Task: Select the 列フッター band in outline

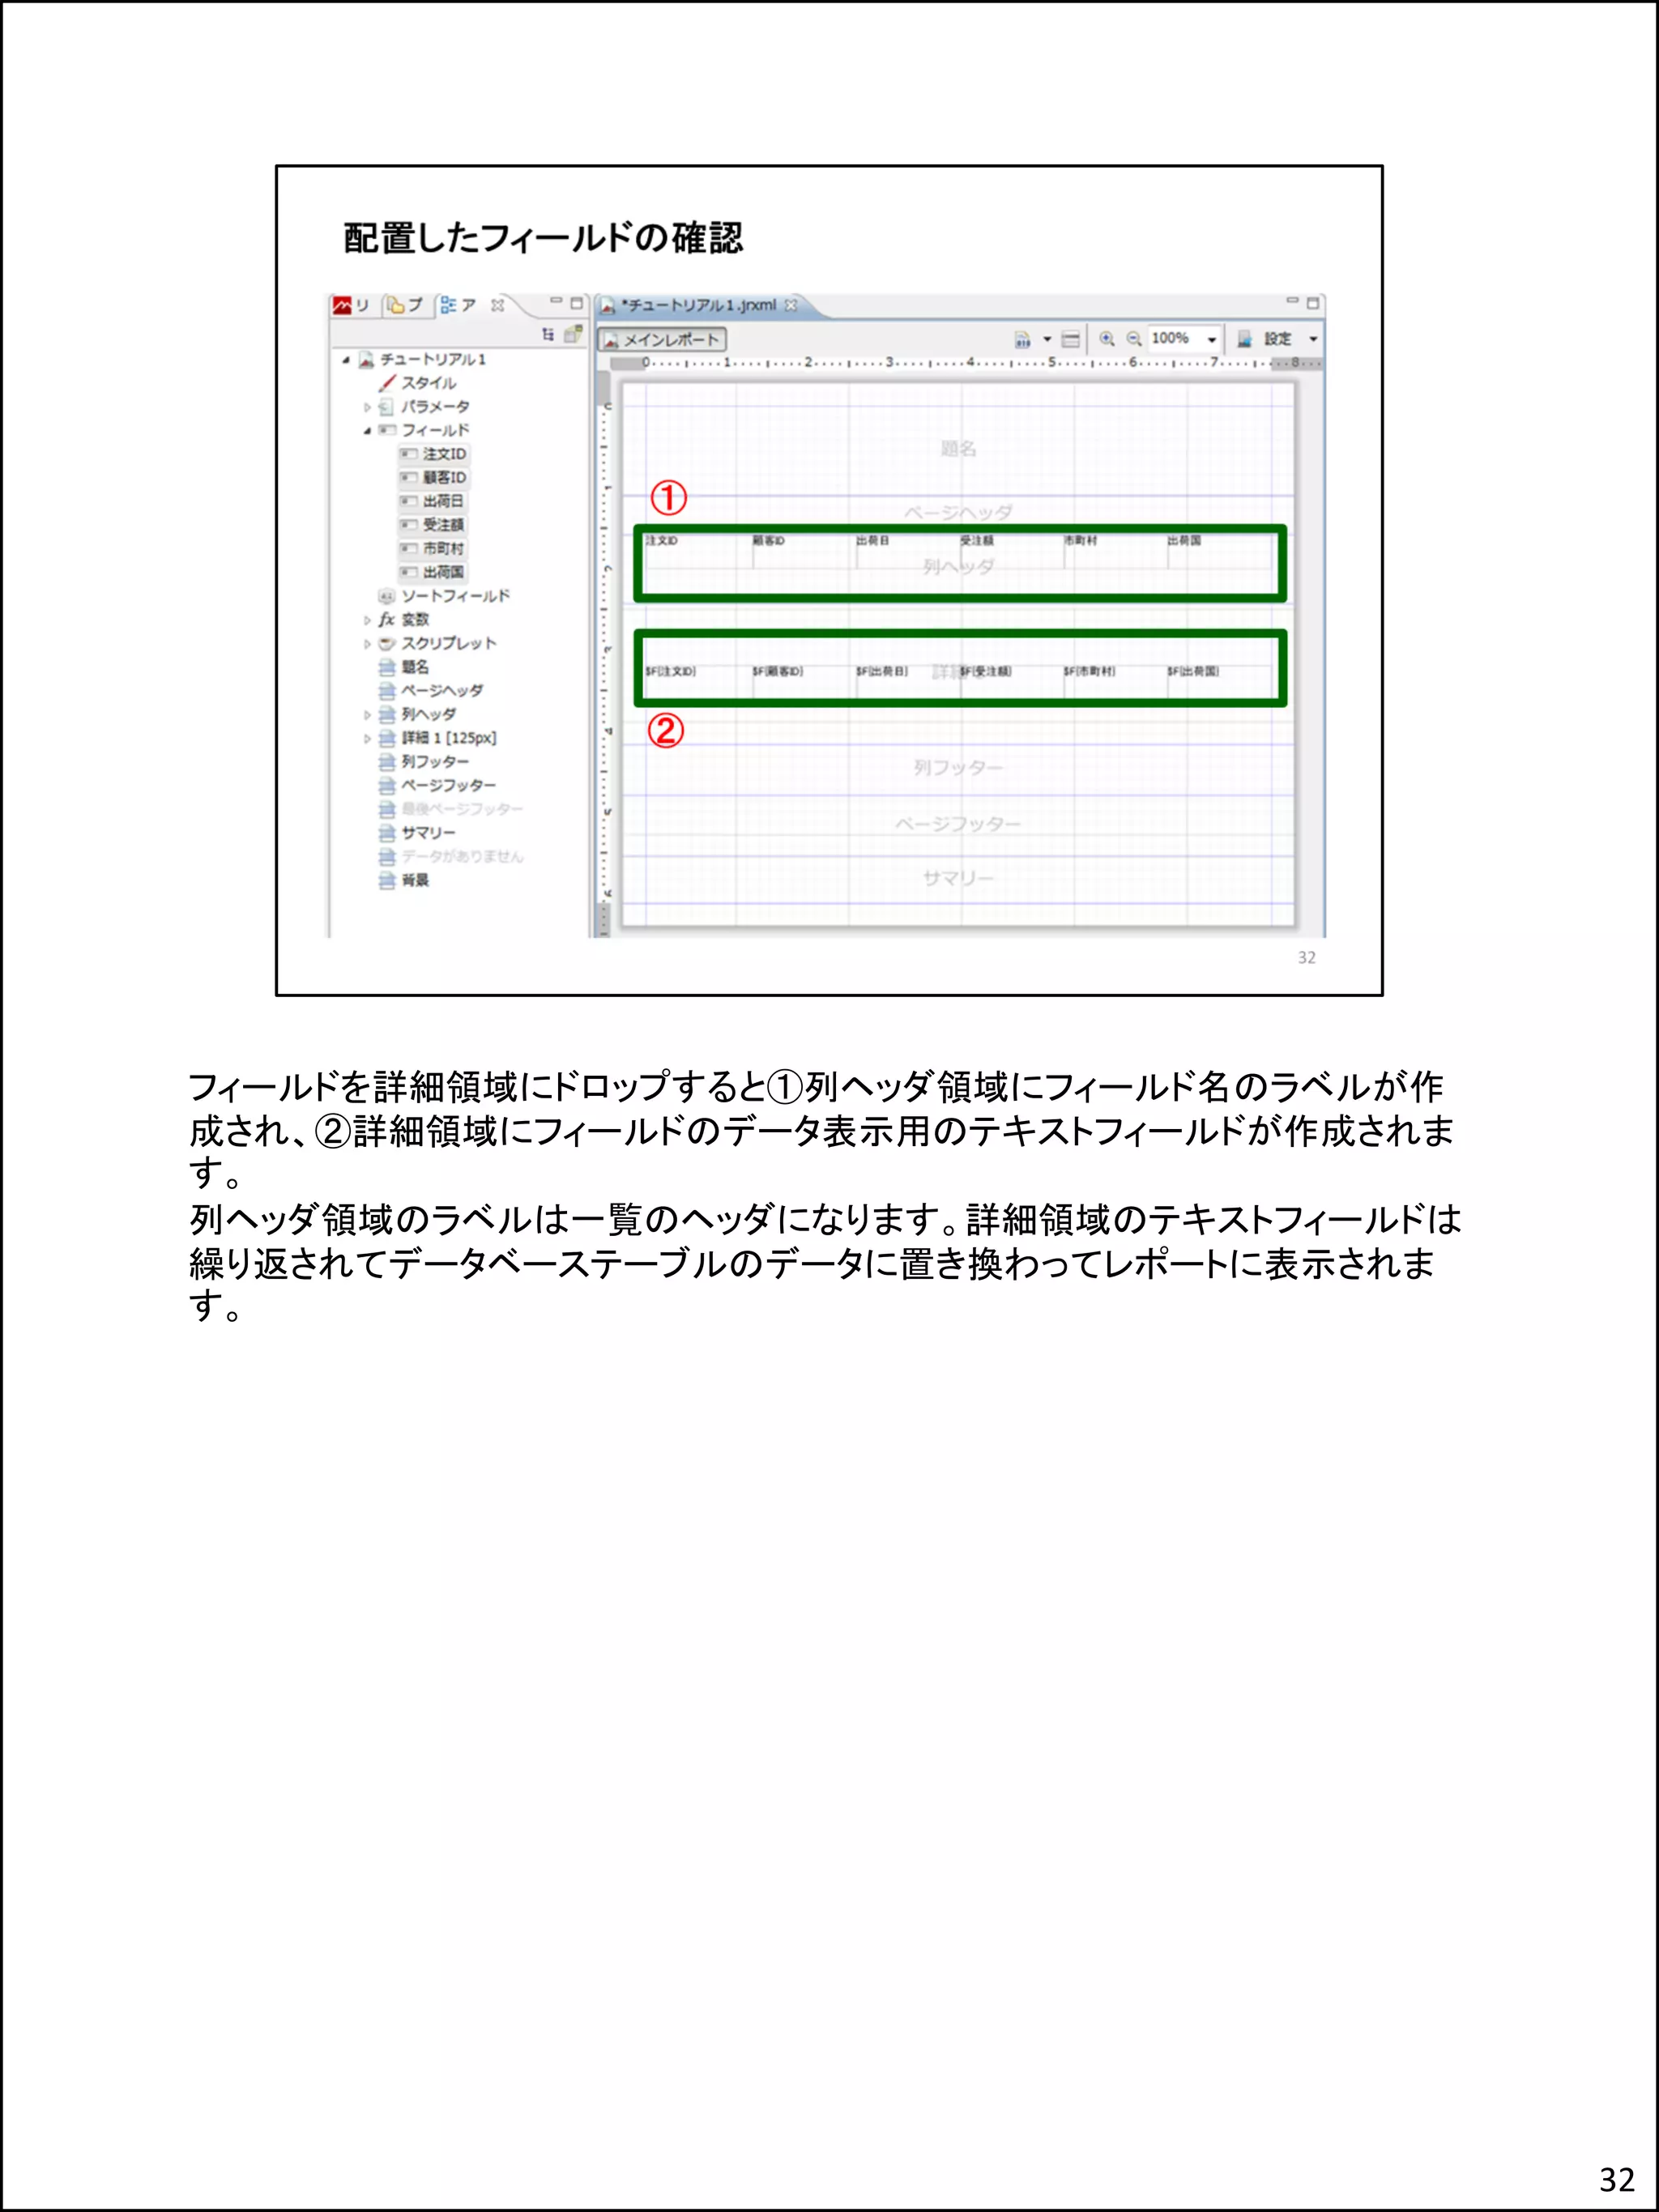Action: pyautogui.click(x=435, y=762)
